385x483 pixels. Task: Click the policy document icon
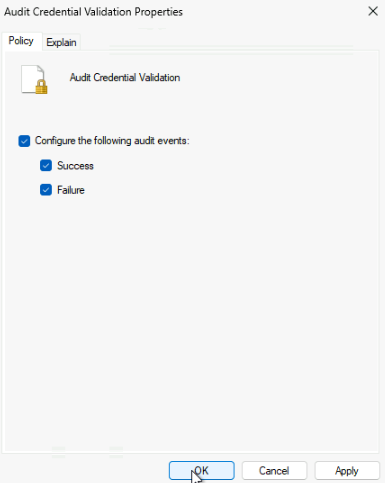(x=34, y=79)
